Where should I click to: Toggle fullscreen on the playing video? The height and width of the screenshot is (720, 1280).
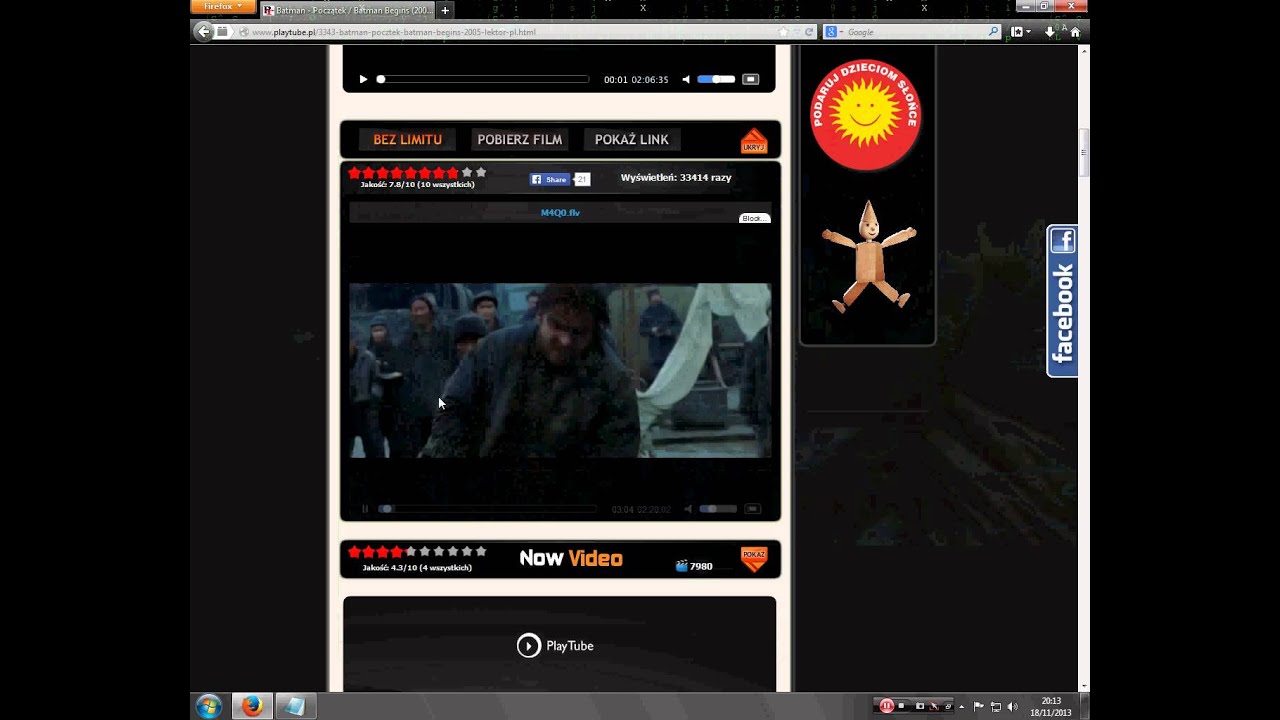752,509
